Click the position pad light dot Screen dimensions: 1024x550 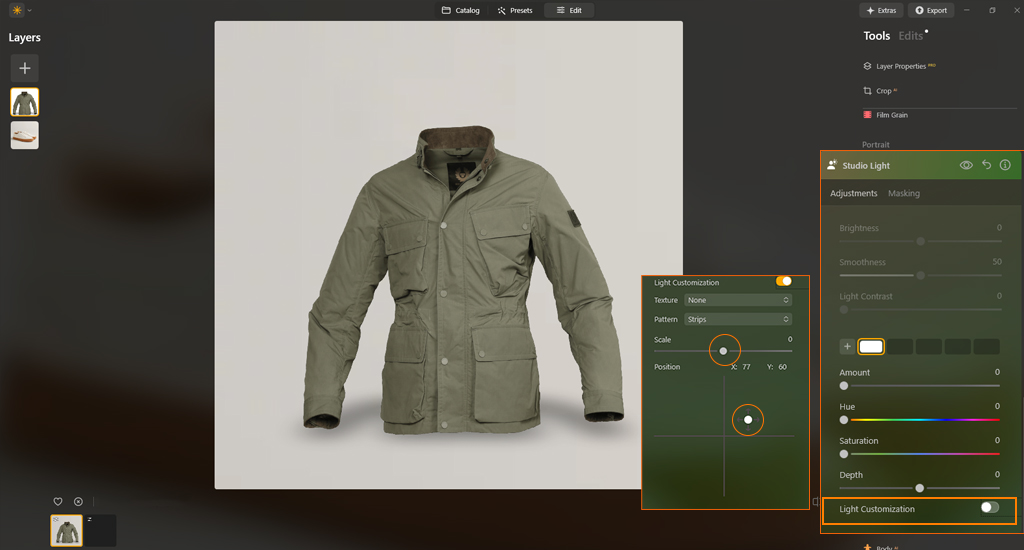click(x=748, y=420)
